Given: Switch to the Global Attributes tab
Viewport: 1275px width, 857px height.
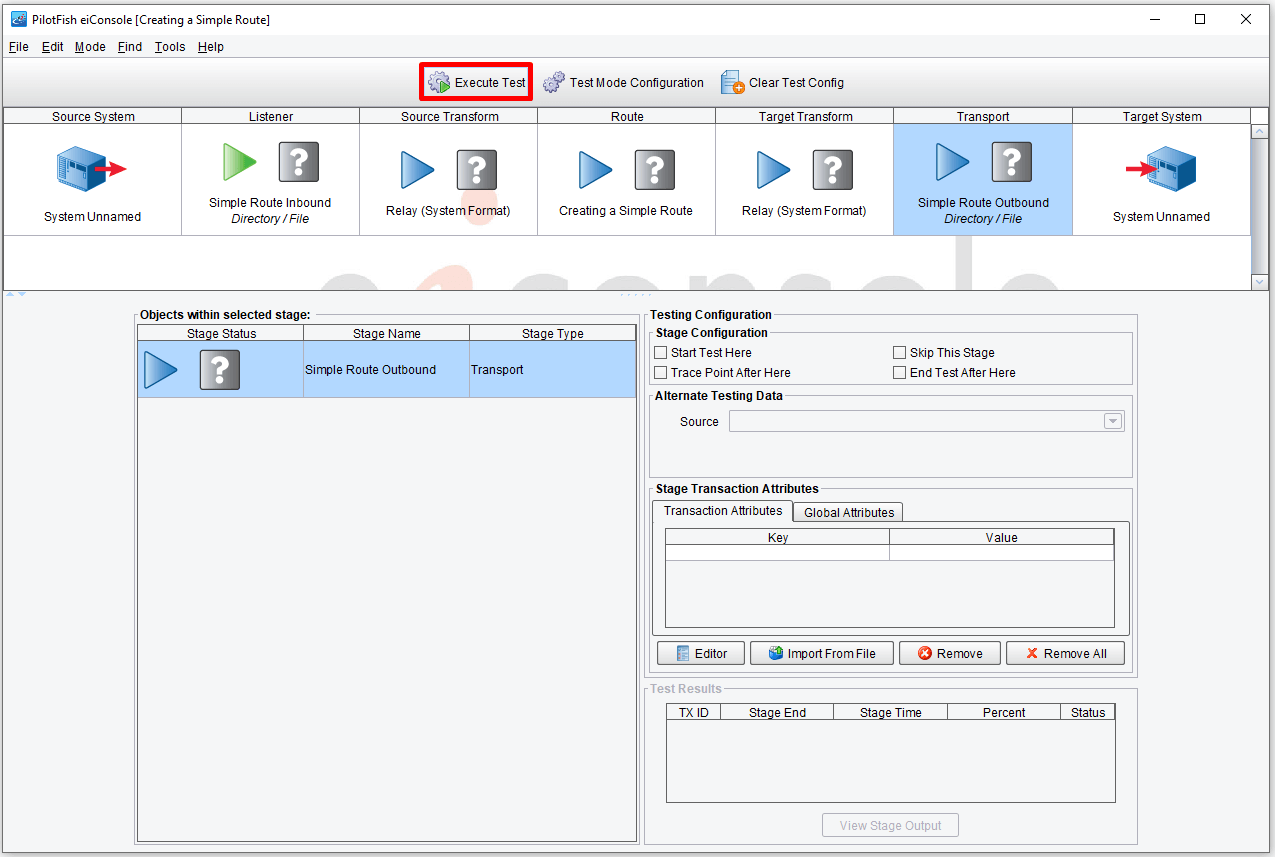Looking at the screenshot, I should pyautogui.click(x=849, y=512).
